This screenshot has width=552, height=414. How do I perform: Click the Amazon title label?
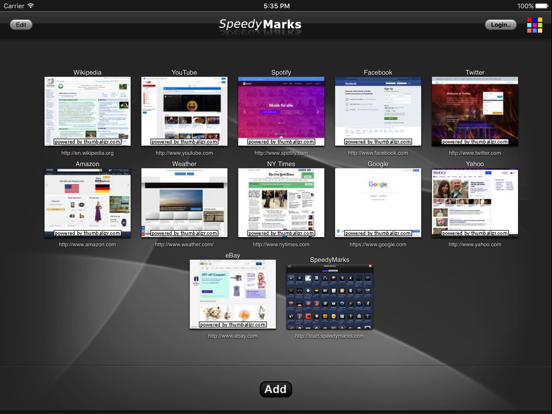click(x=87, y=164)
